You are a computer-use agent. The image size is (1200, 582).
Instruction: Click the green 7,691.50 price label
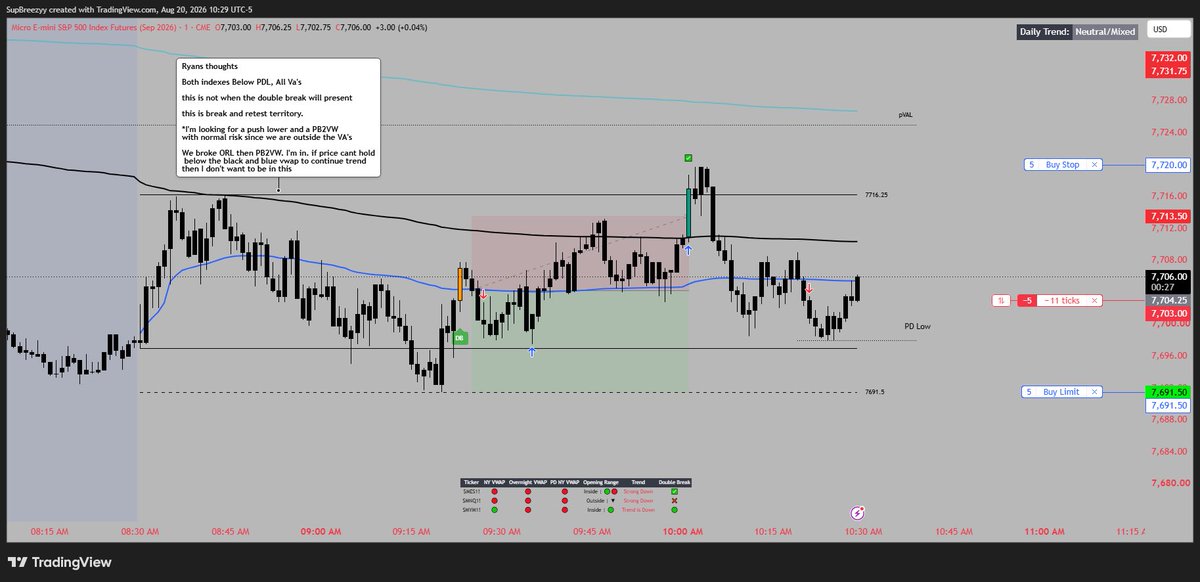(1168, 393)
